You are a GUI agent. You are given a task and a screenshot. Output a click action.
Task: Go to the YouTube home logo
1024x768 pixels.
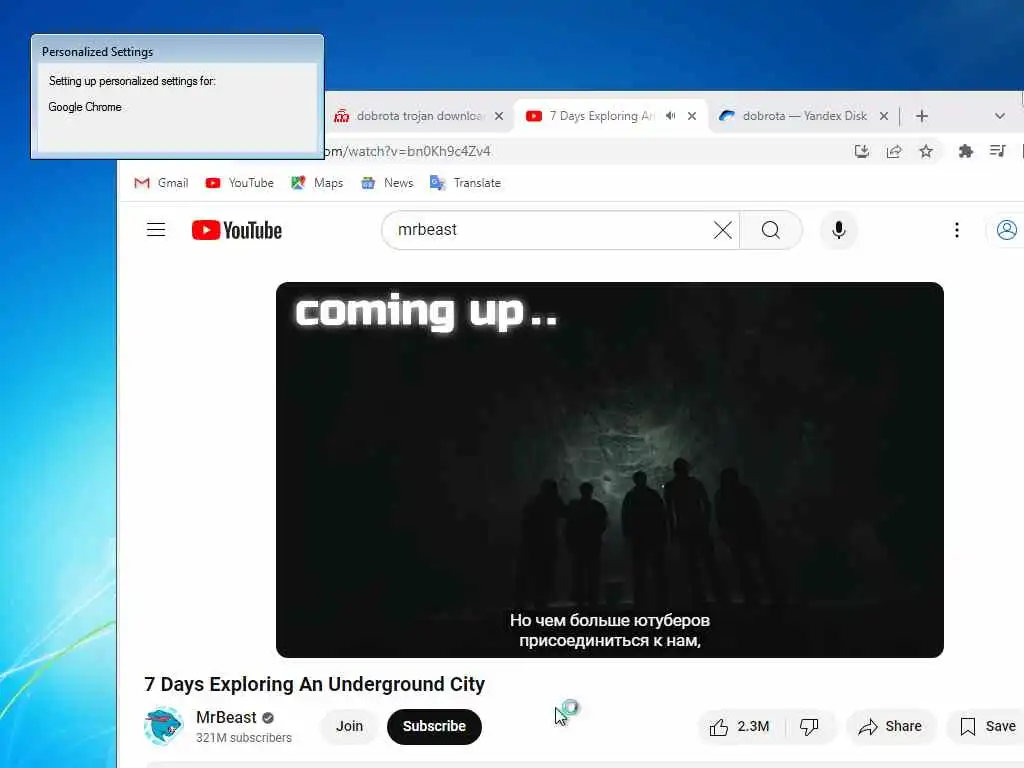click(x=236, y=230)
